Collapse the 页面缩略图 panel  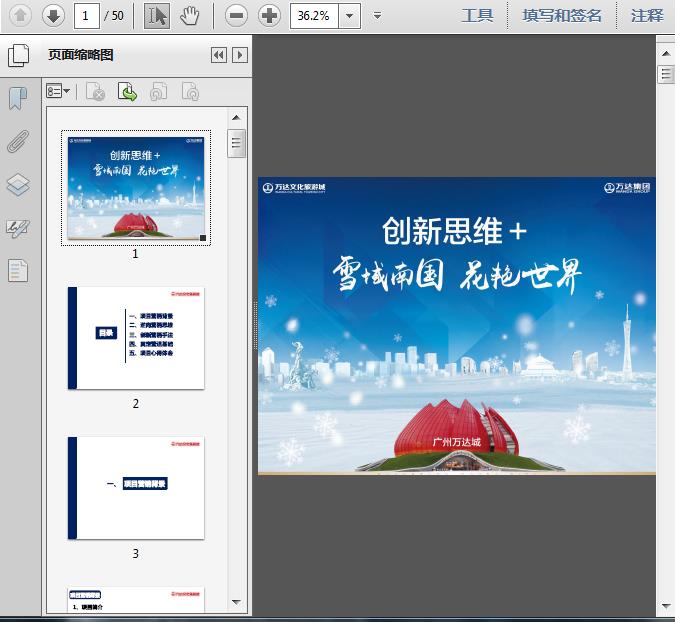click(x=219, y=55)
